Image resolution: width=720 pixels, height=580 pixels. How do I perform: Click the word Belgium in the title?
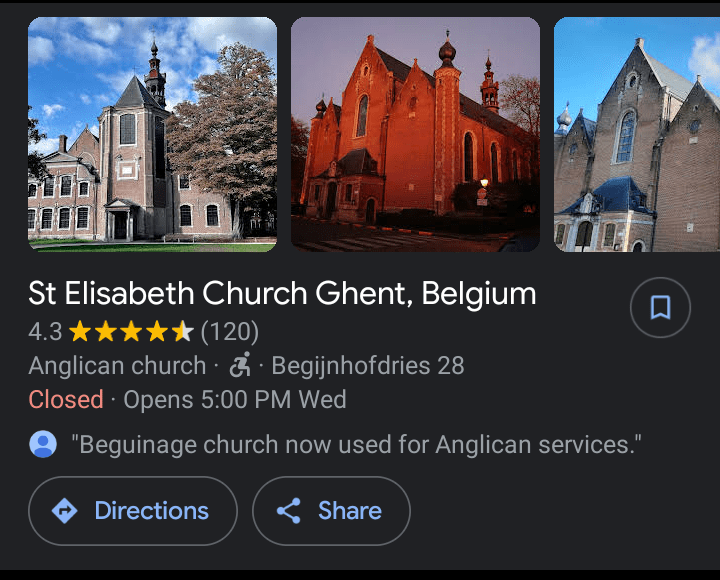point(479,294)
